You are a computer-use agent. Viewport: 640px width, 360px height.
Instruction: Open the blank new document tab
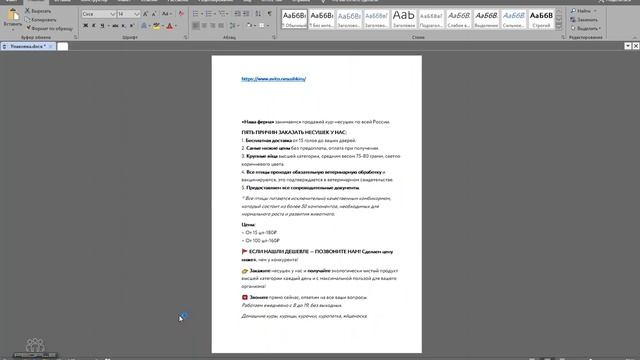pyautogui.click(x=62, y=46)
